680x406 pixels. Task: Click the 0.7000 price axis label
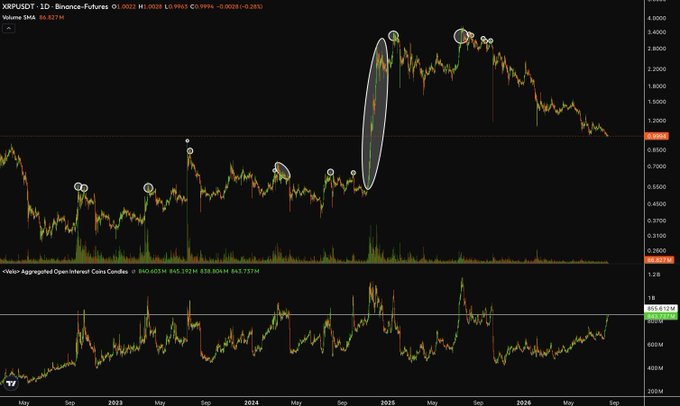coord(657,167)
